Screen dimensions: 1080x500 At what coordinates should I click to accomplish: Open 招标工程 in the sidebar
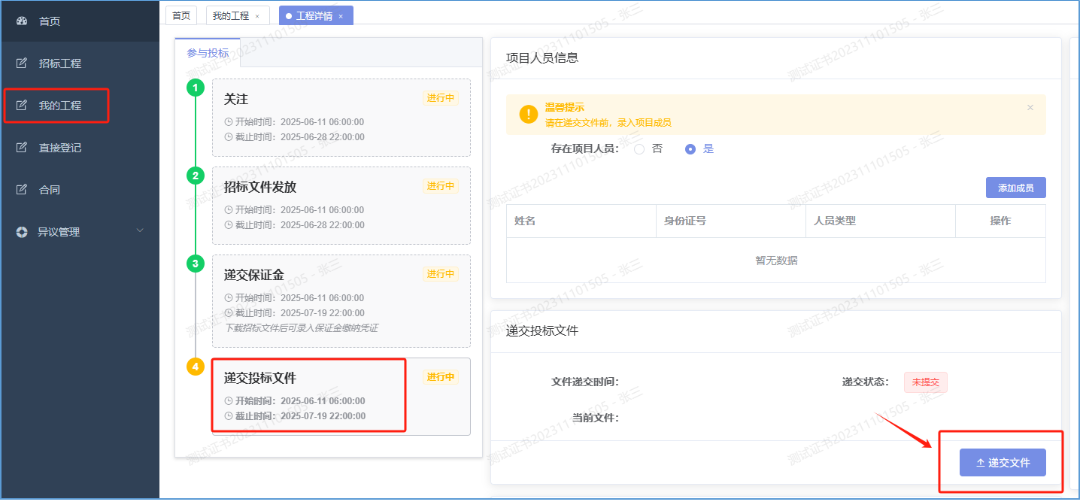click(x=79, y=63)
